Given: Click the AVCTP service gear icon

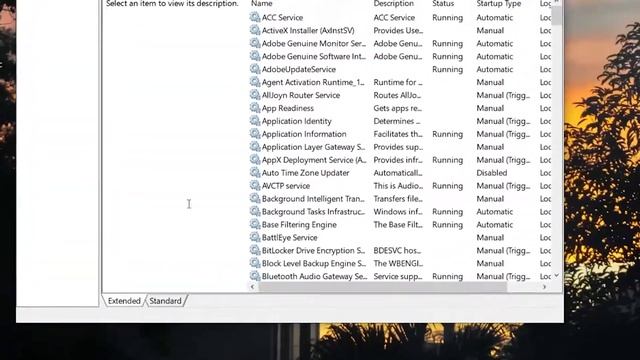Looking at the screenshot, I should point(255,185).
